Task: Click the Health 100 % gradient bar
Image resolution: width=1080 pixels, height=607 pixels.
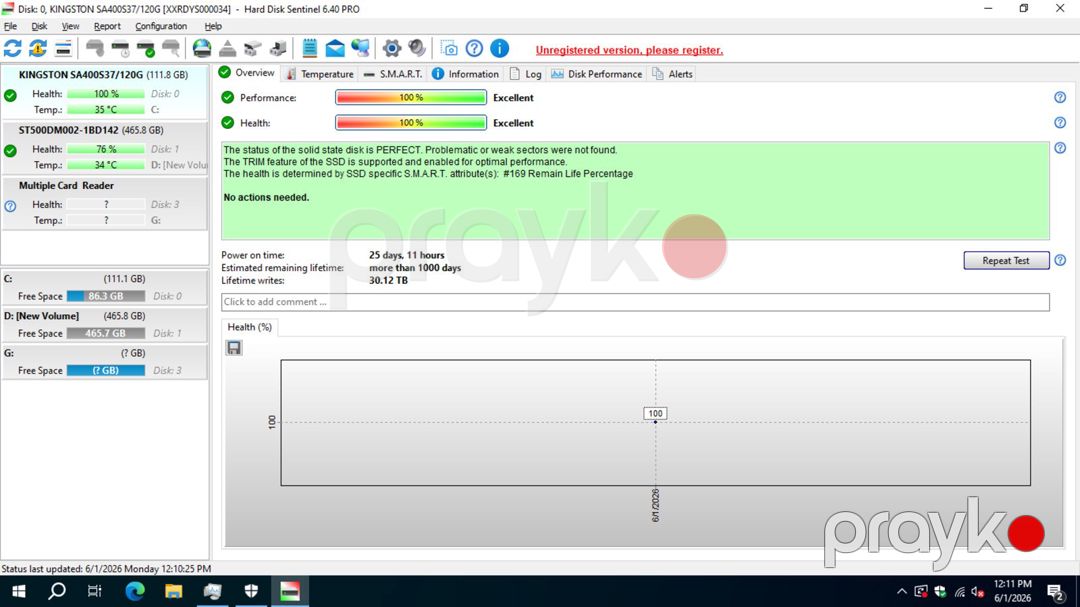Action: [411, 123]
